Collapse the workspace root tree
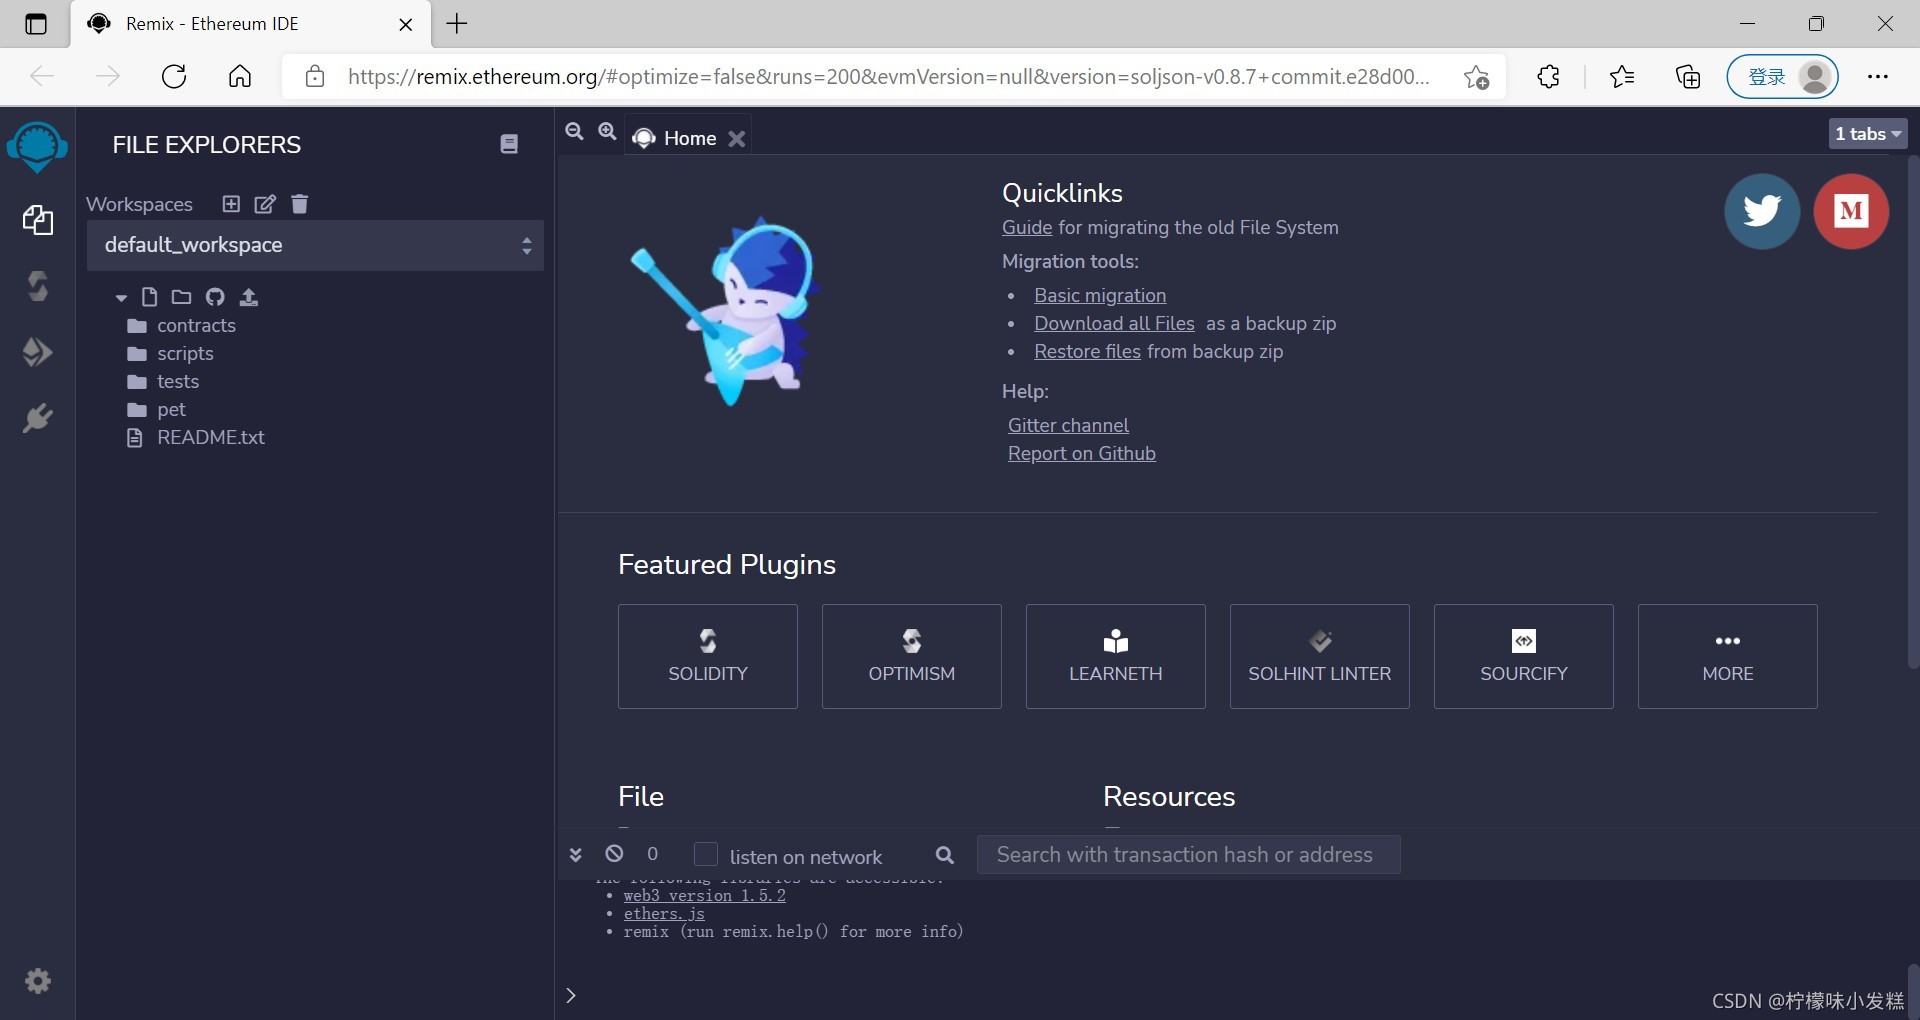The width and height of the screenshot is (1920, 1020). (121, 298)
